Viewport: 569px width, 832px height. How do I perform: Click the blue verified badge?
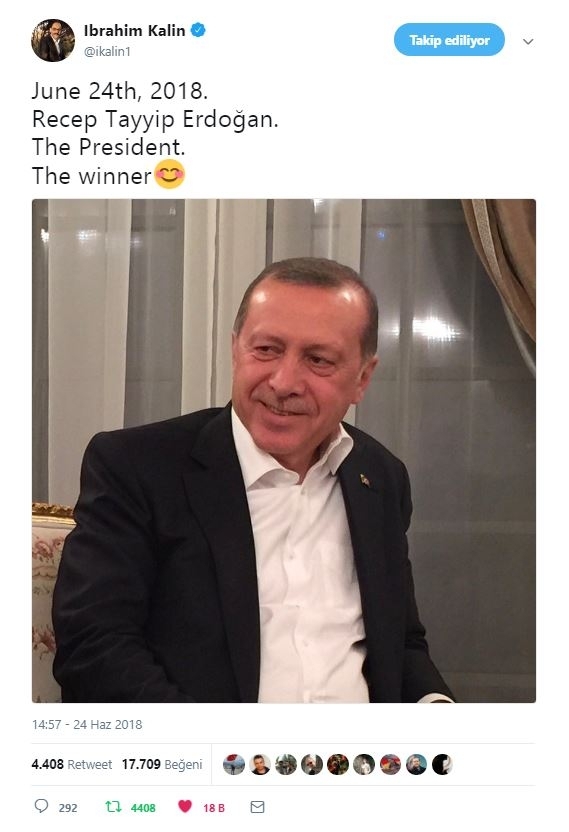tap(198, 30)
